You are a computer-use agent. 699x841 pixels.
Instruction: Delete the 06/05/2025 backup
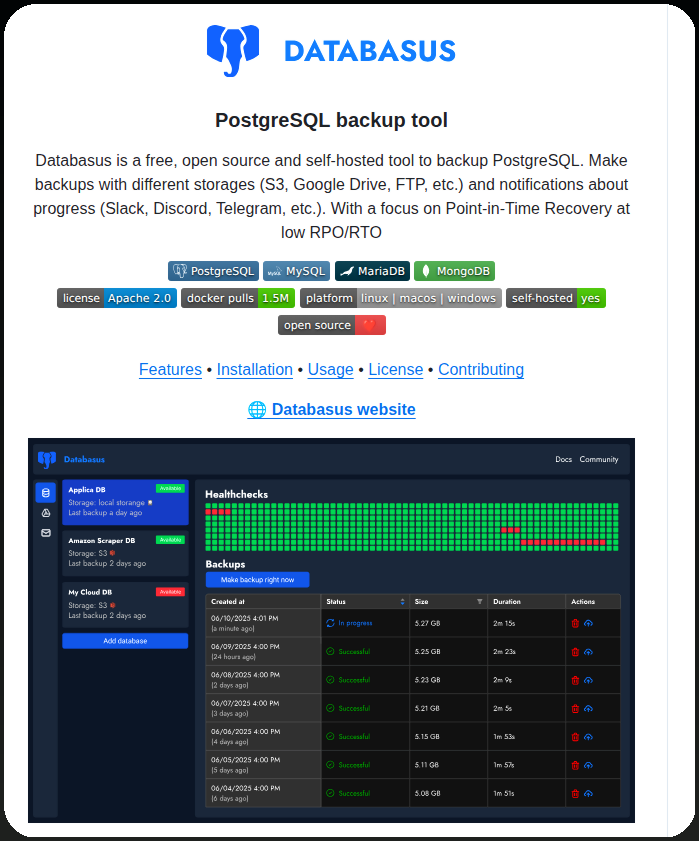point(575,765)
